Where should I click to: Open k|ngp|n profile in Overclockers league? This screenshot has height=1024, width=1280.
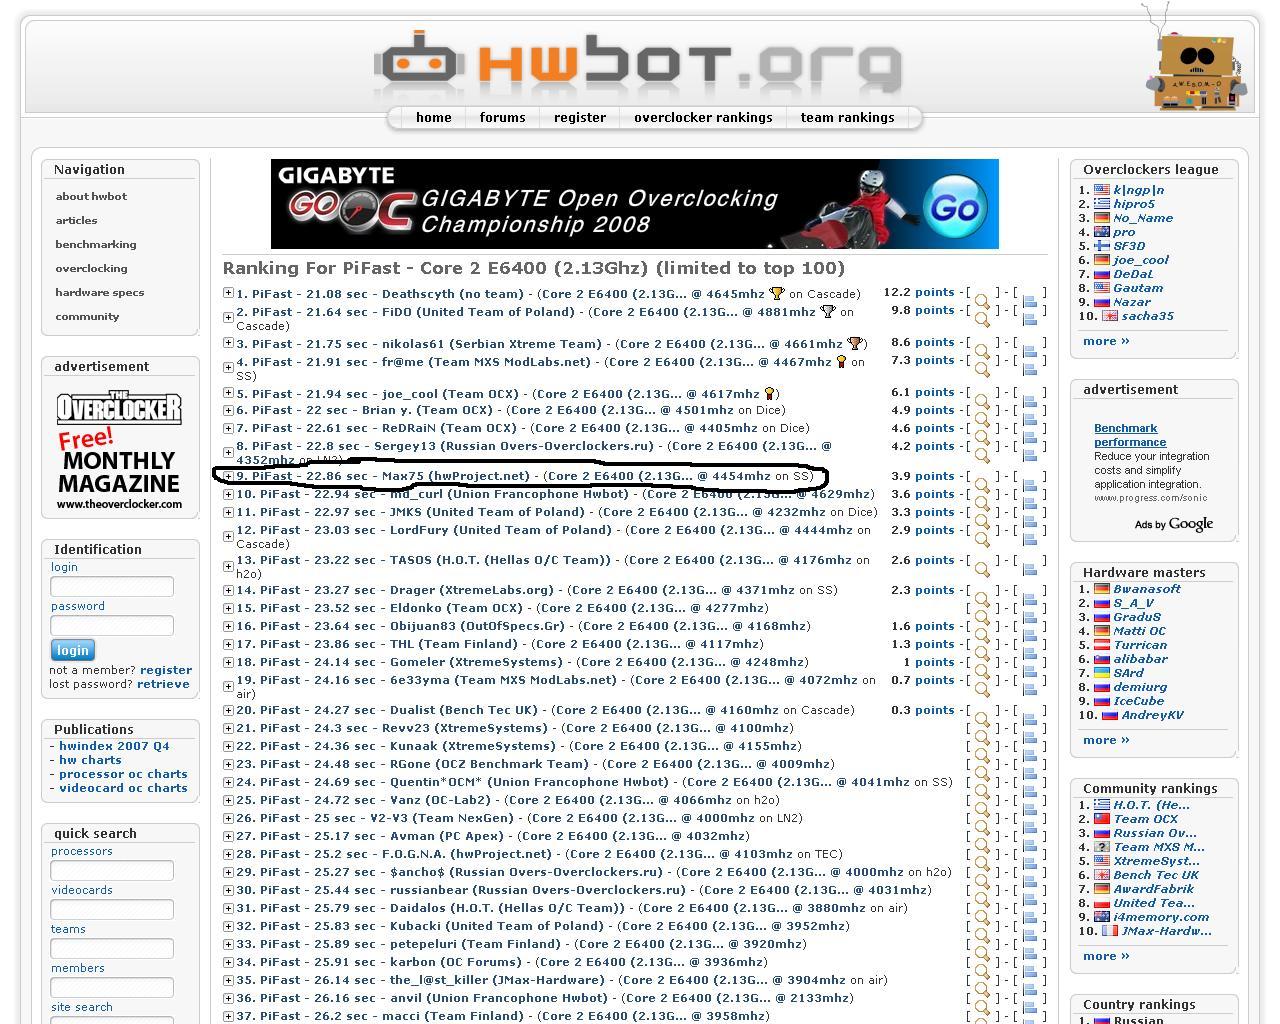click(x=1139, y=190)
